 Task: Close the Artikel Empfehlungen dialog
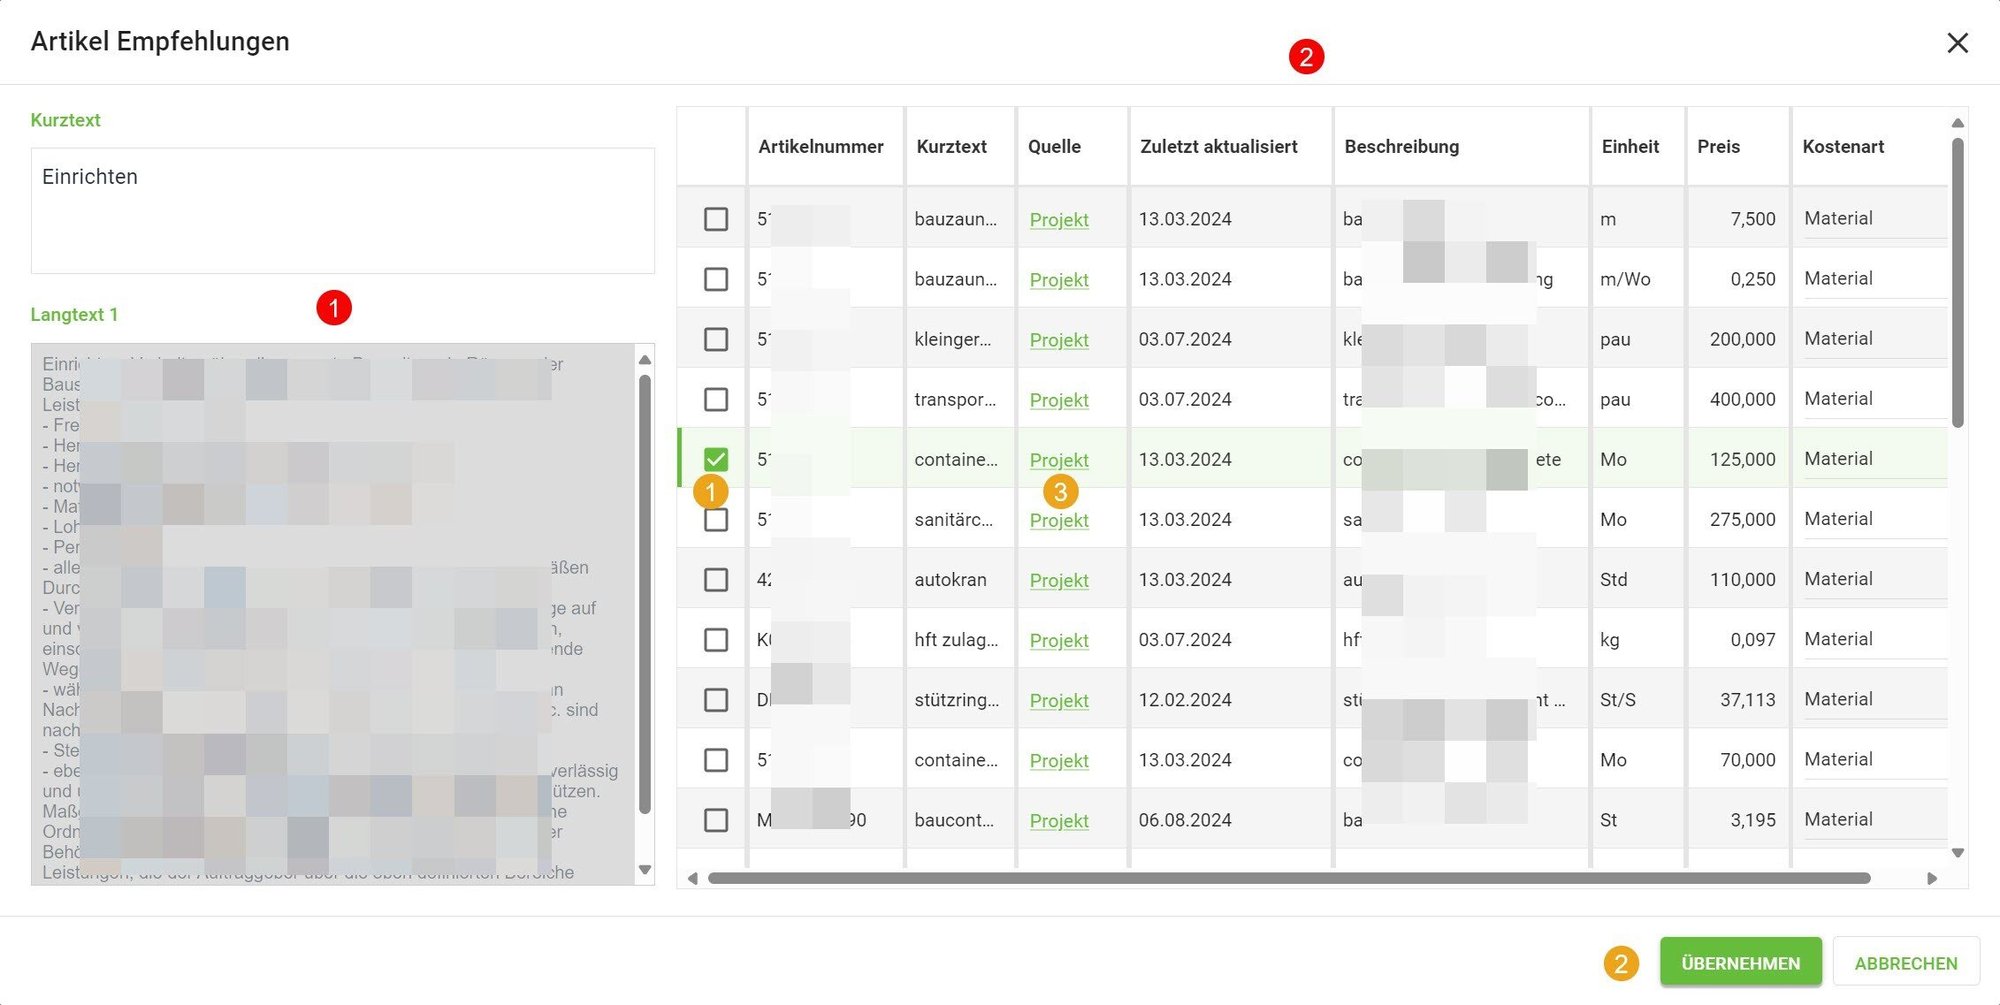[x=1957, y=43]
